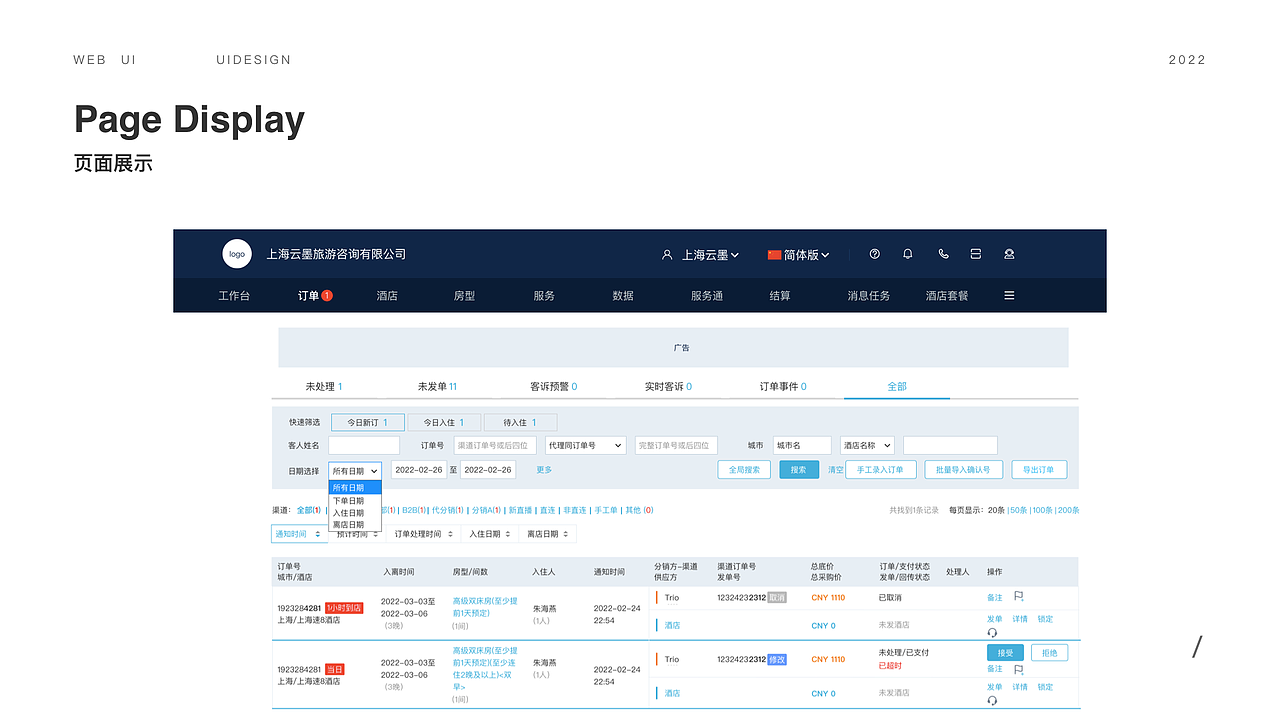This screenshot has width=1280, height=720.
Task: Open the help question-mark icon
Action: pos(875,254)
